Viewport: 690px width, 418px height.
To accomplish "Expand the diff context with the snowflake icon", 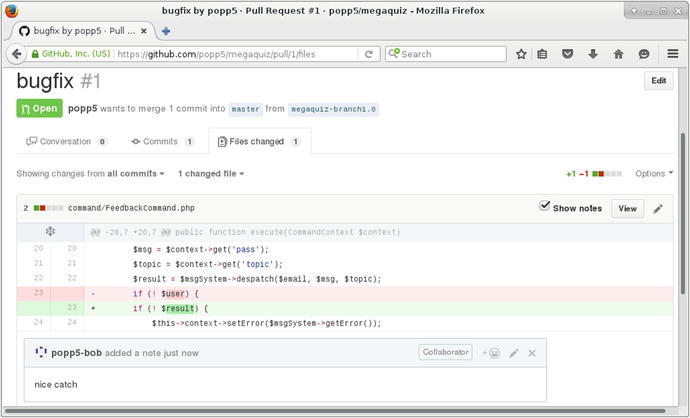I will click(50, 231).
